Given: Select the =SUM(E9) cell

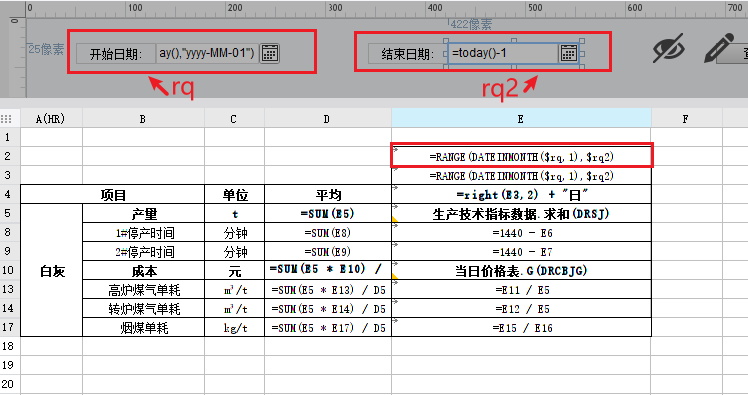Looking at the screenshot, I should click(x=328, y=251).
